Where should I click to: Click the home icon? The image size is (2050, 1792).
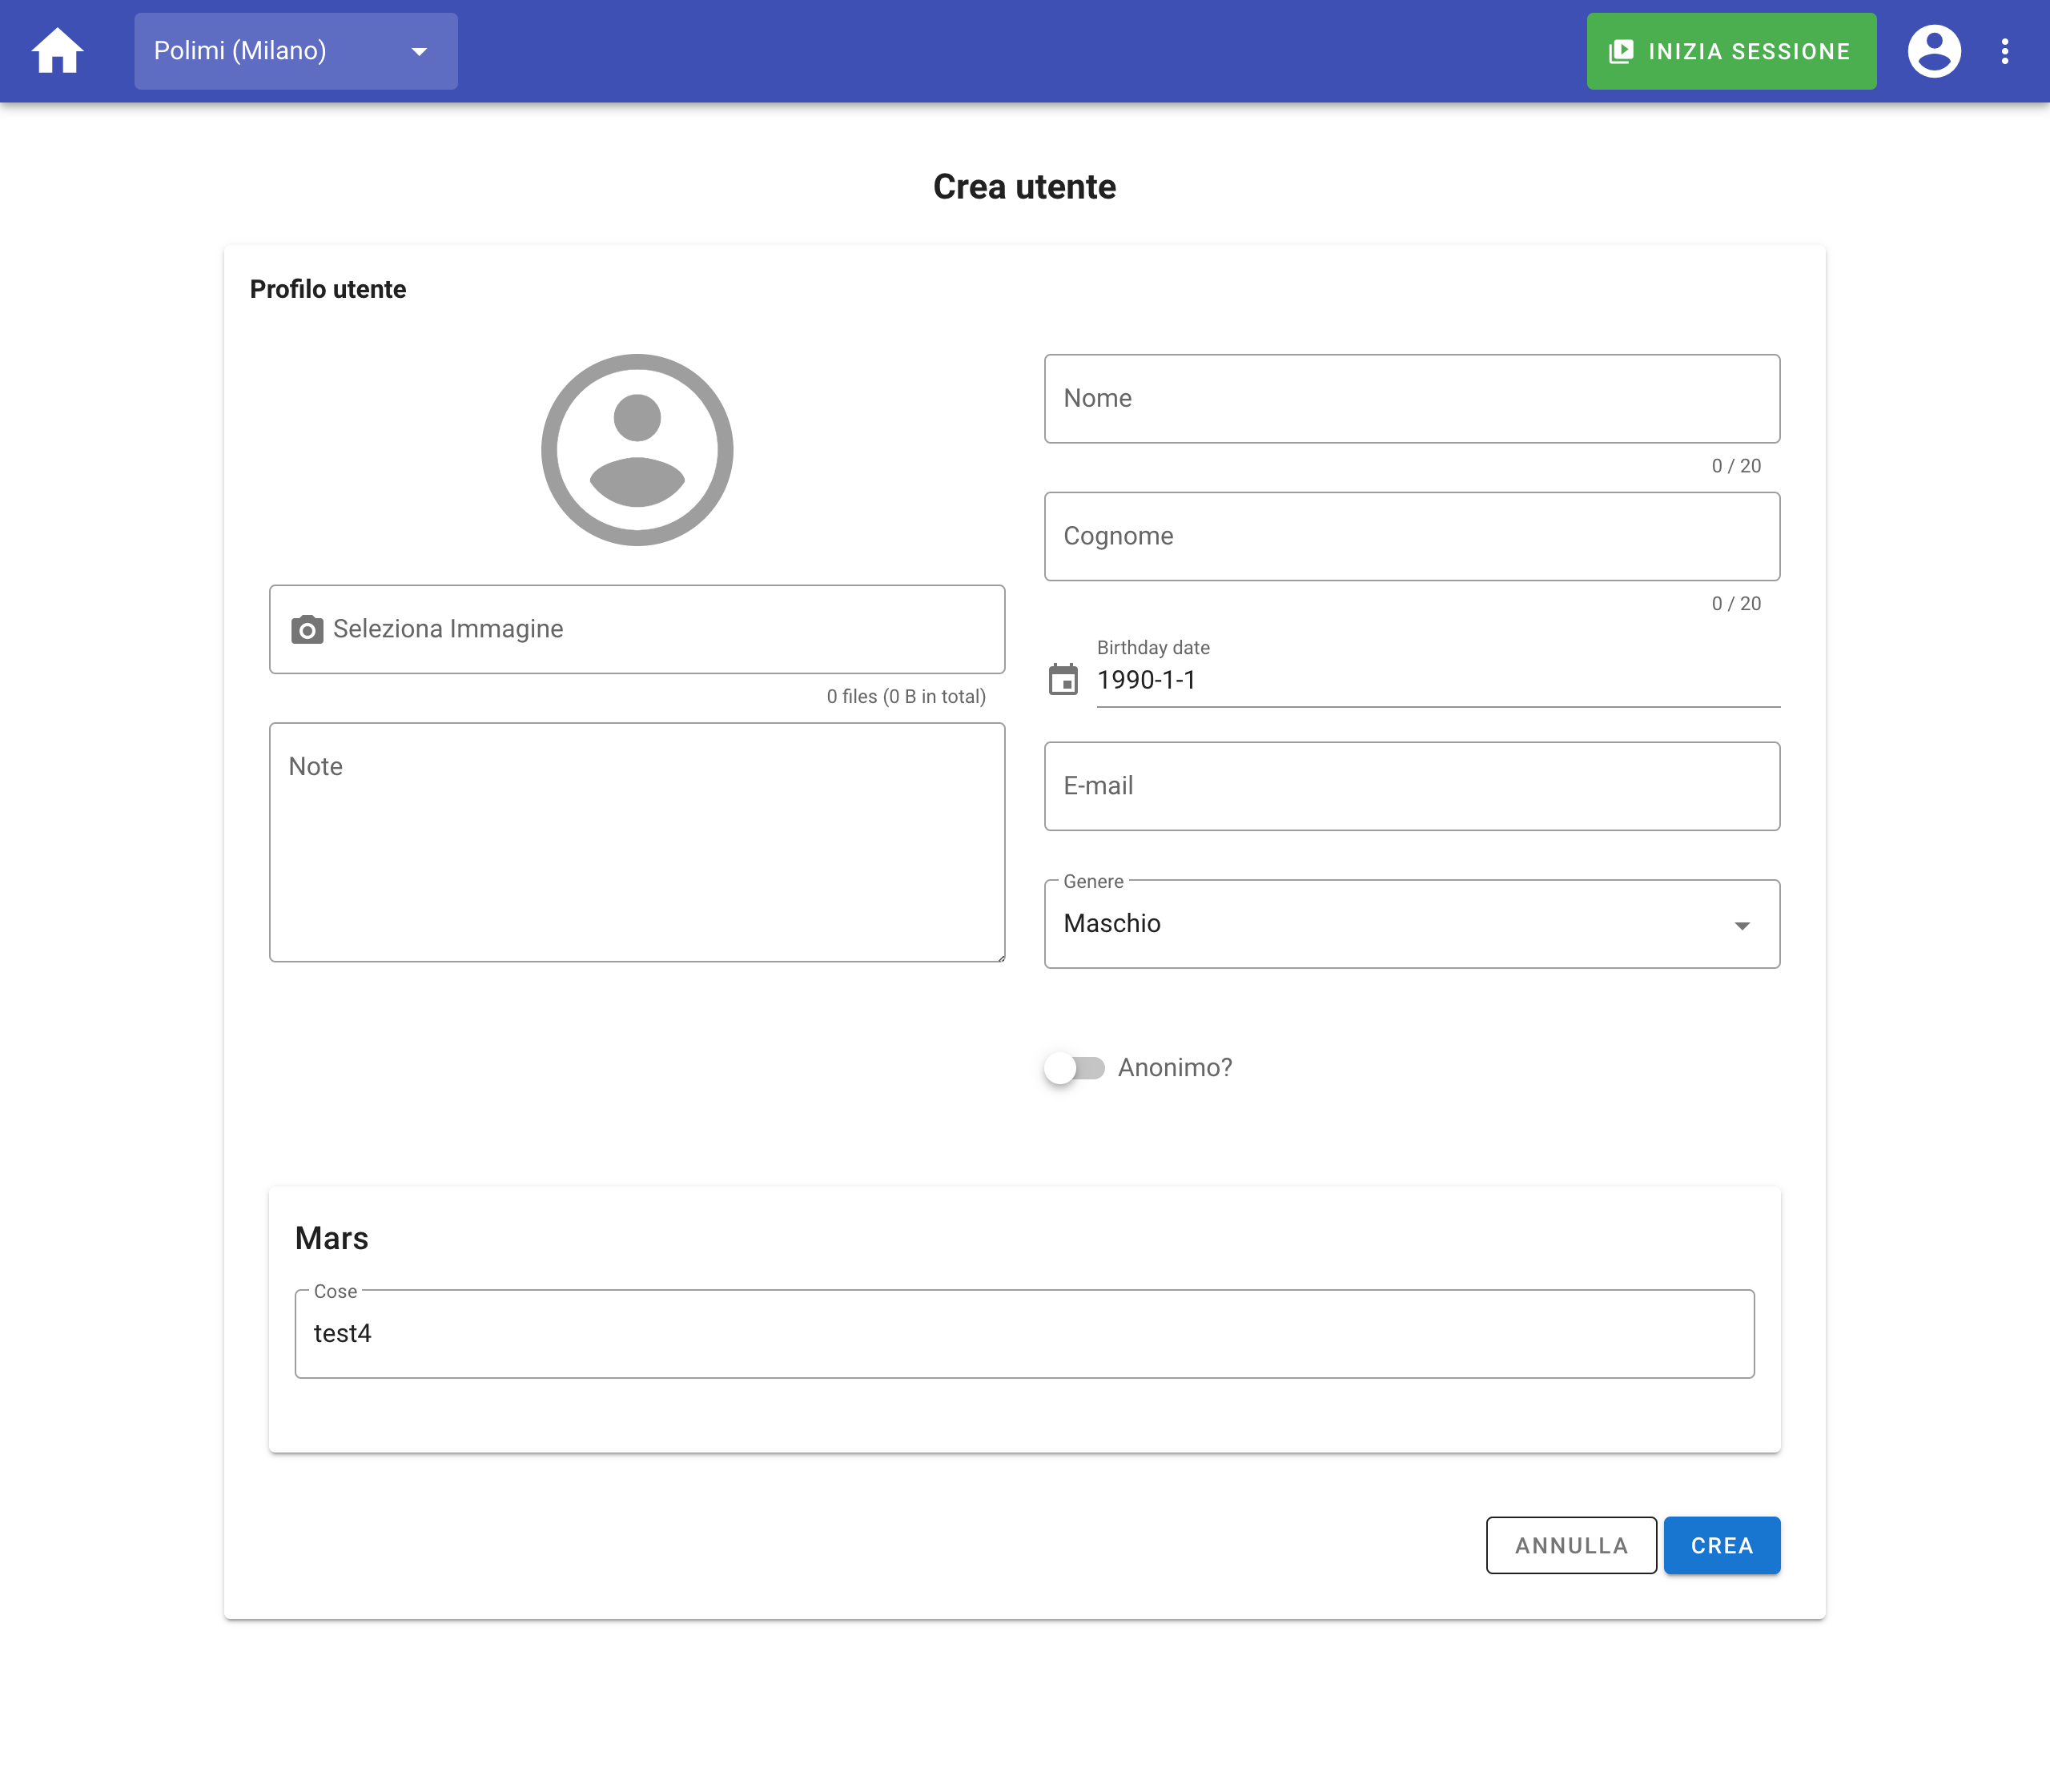[57, 51]
